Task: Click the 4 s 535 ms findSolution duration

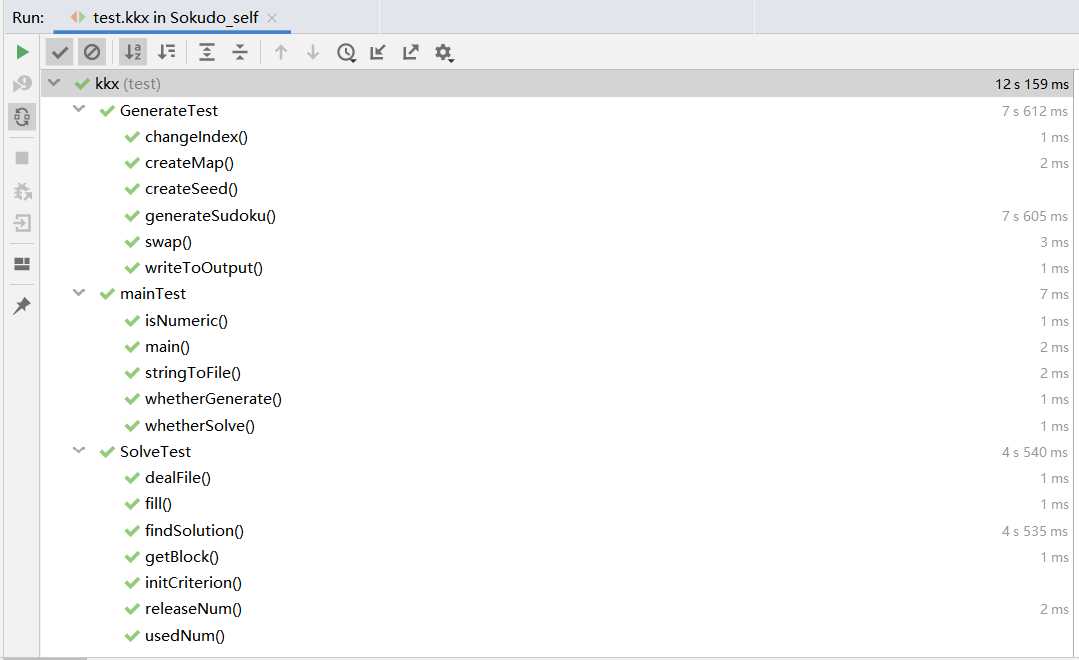Action: 1034,531
